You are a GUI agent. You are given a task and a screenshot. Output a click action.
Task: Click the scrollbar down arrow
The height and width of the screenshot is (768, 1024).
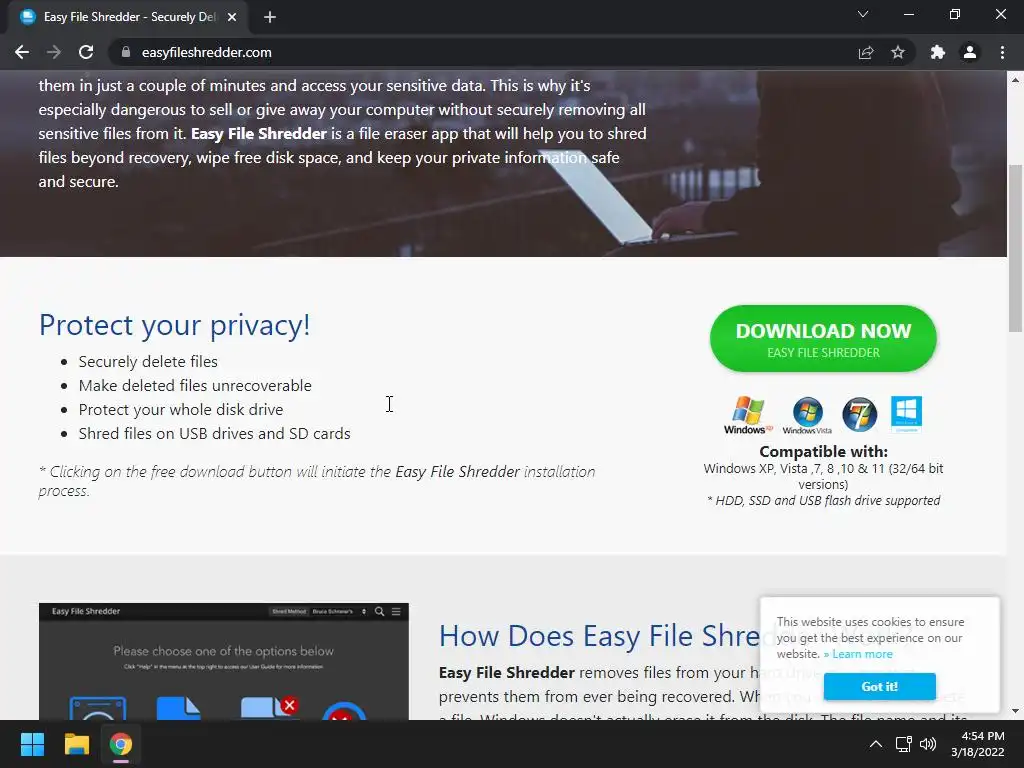(x=1016, y=711)
